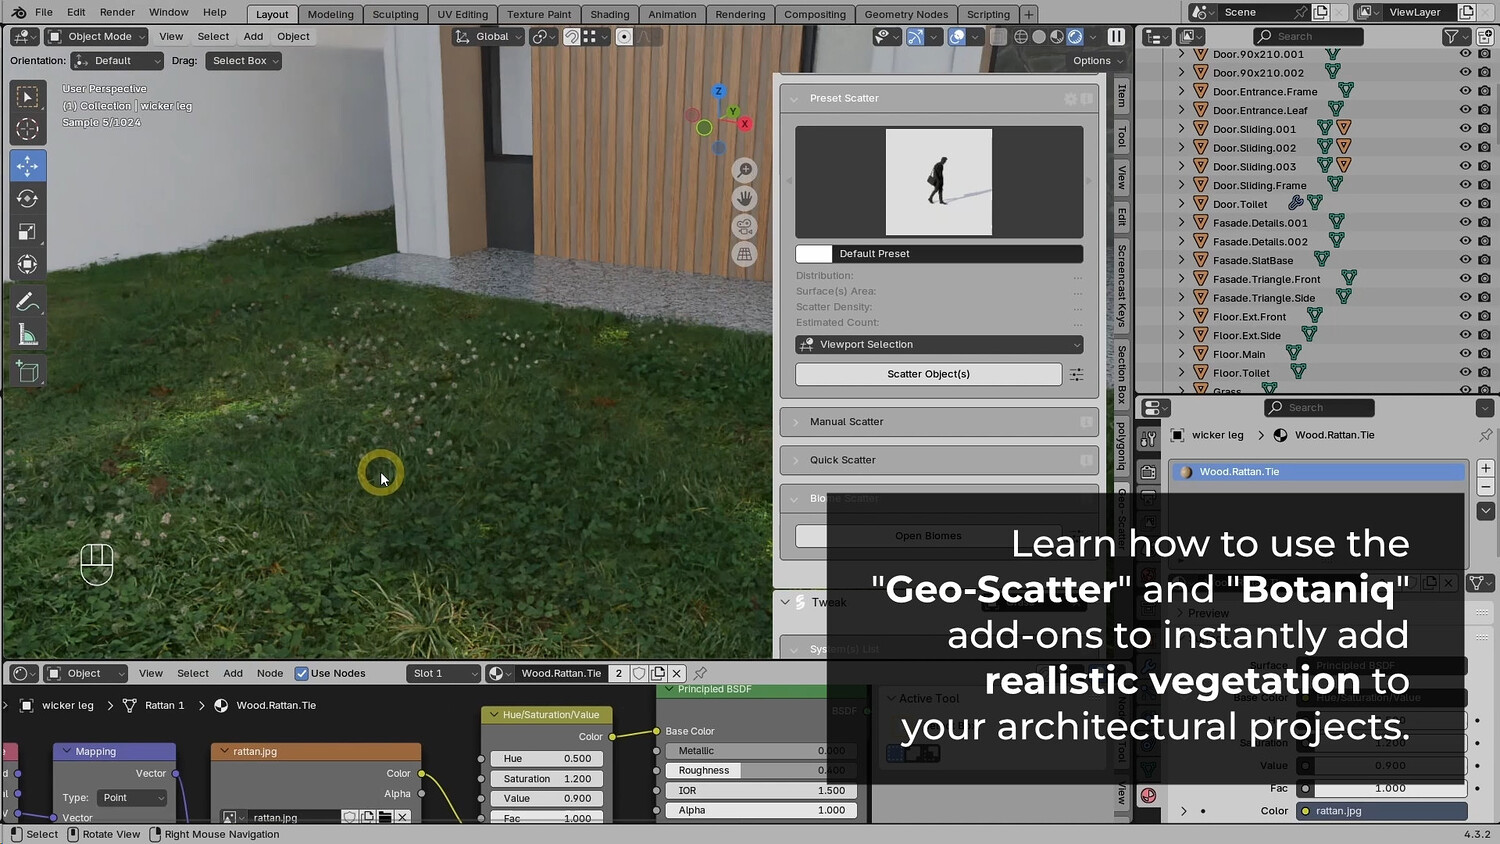
Task: Click the viewport zoom magnifier icon
Action: pyautogui.click(x=744, y=170)
